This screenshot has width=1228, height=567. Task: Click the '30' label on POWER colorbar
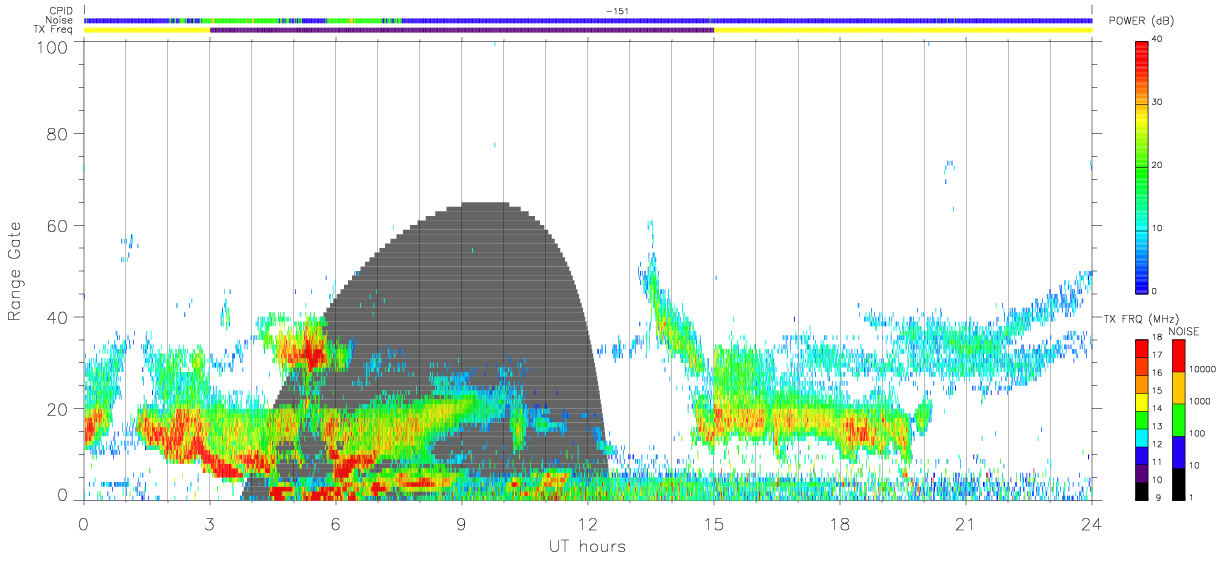(1157, 102)
